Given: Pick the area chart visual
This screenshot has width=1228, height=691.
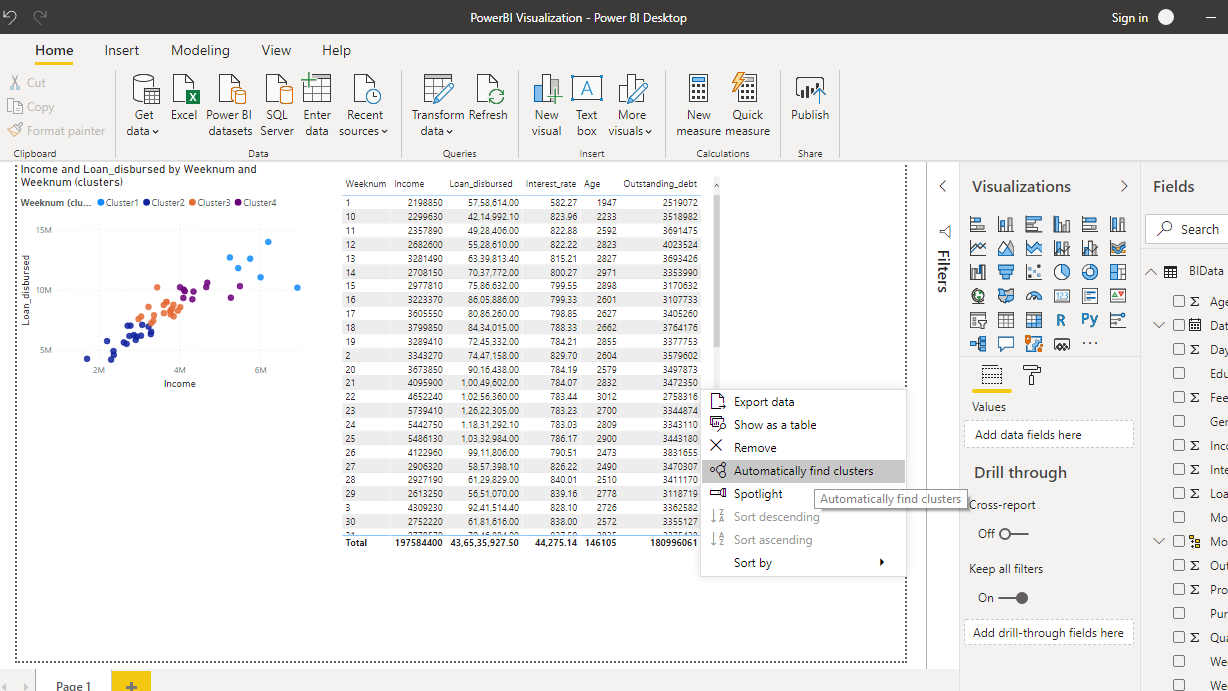Looking at the screenshot, I should (x=1006, y=248).
